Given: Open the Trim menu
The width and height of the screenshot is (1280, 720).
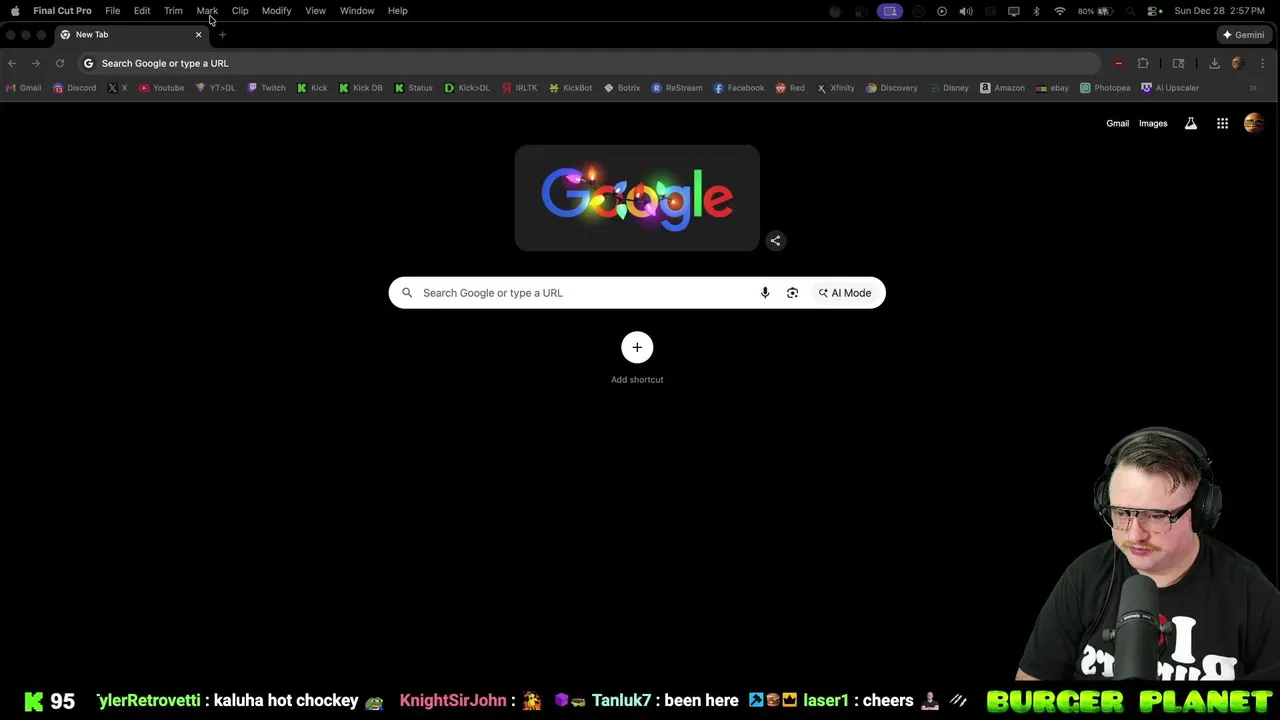Looking at the screenshot, I should [173, 11].
